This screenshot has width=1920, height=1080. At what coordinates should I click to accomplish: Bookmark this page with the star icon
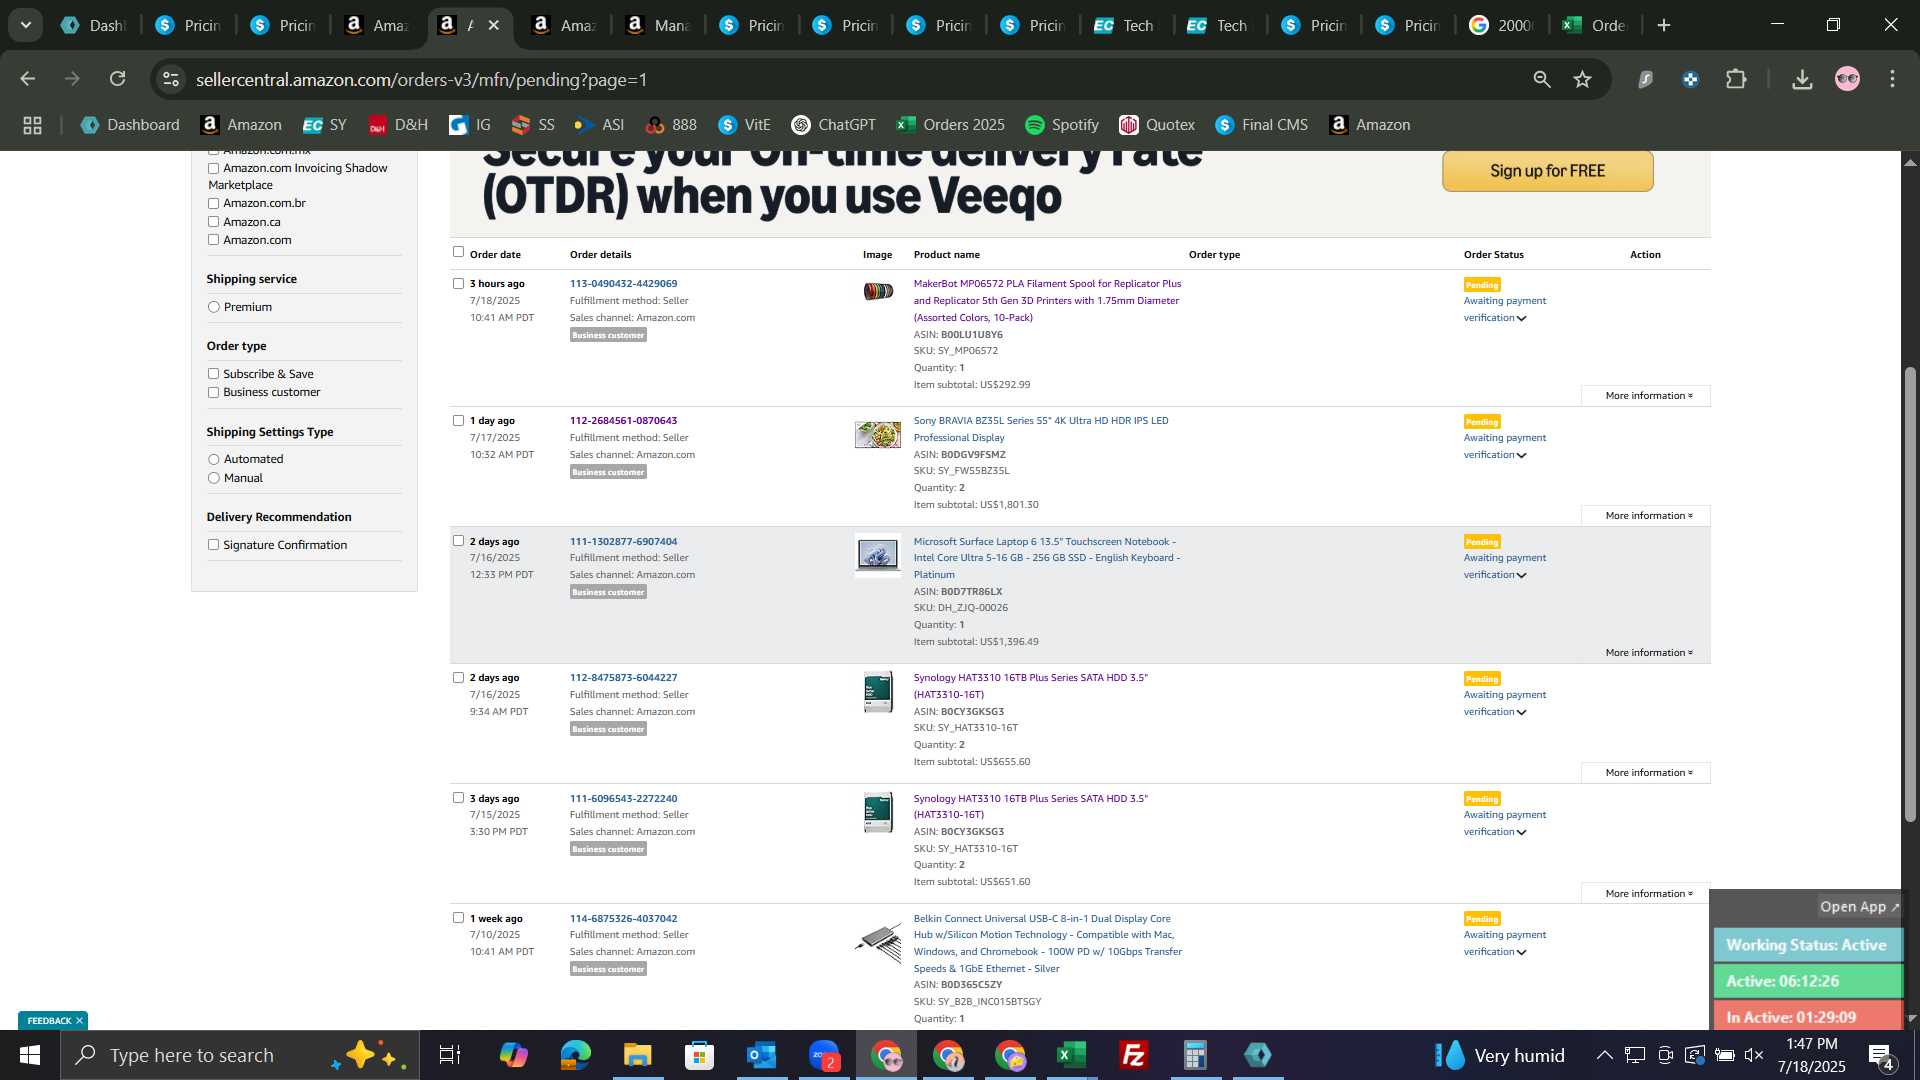click(x=1582, y=79)
